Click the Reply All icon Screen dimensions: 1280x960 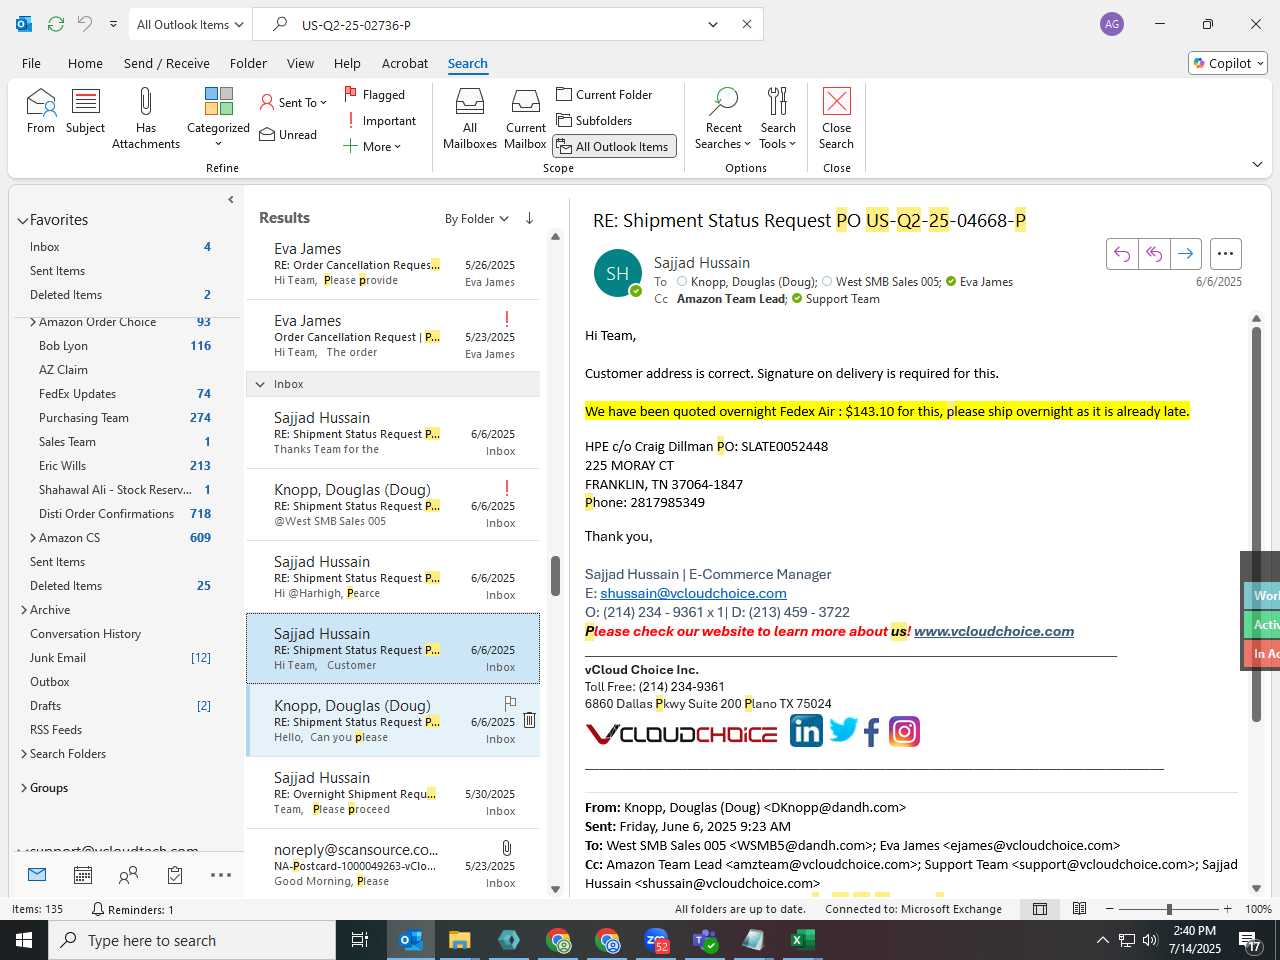click(1154, 254)
